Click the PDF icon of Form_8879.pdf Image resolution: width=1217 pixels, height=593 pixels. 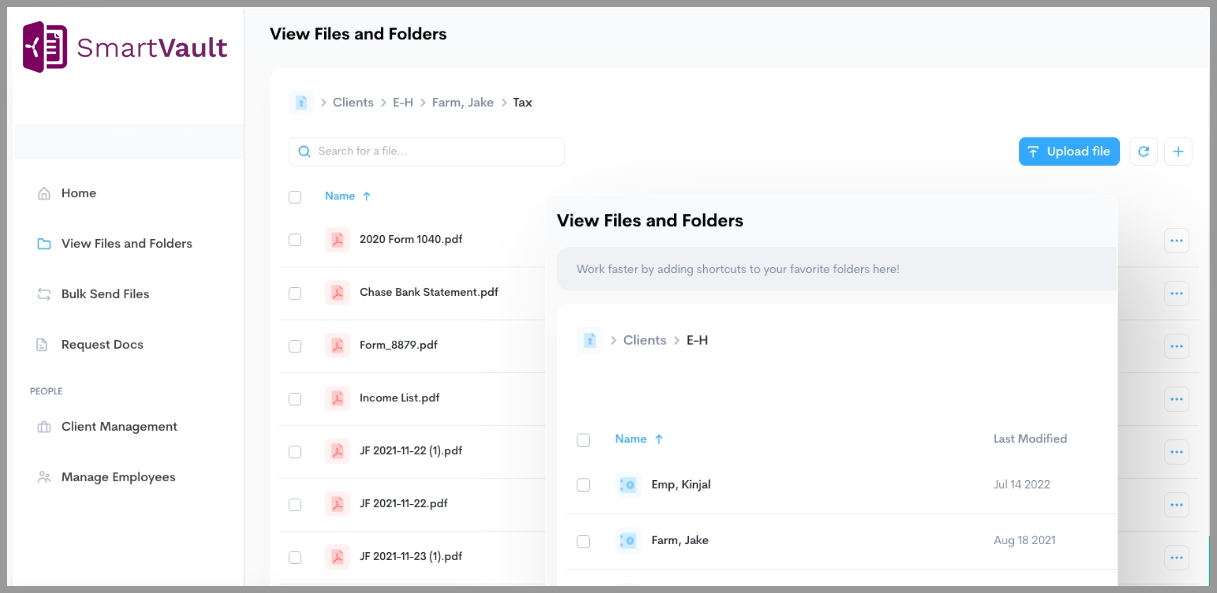coord(337,345)
